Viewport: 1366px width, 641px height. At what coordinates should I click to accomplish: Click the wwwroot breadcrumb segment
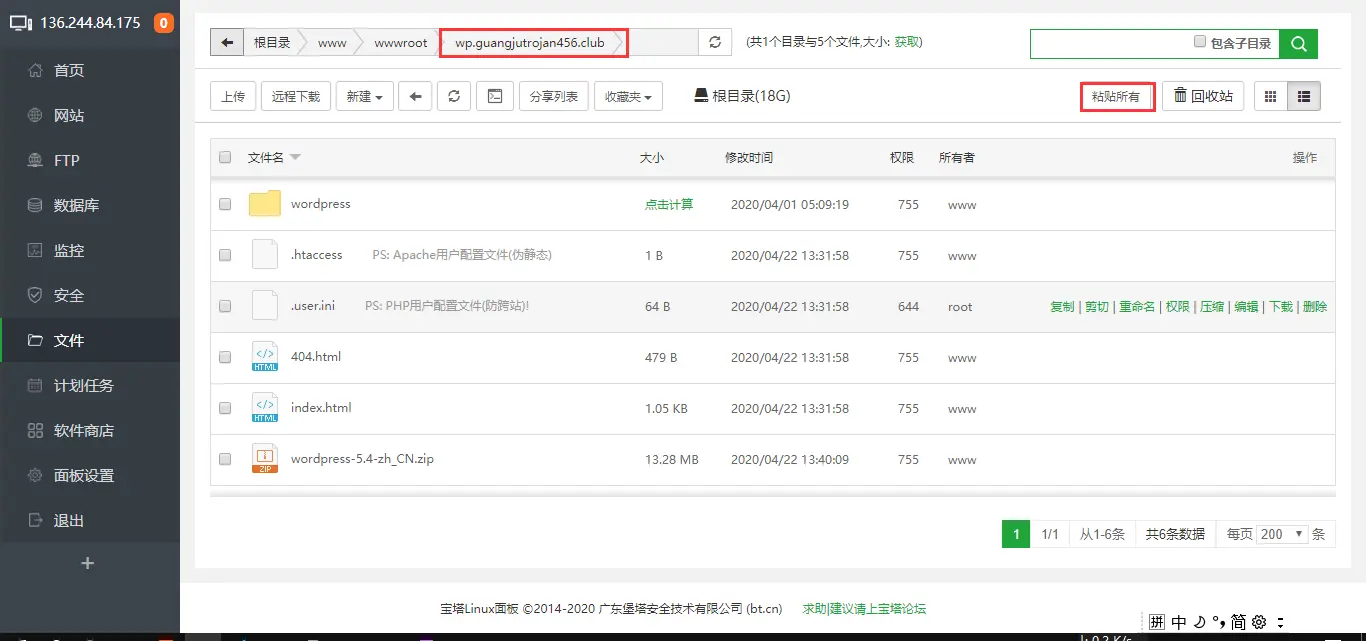point(401,42)
